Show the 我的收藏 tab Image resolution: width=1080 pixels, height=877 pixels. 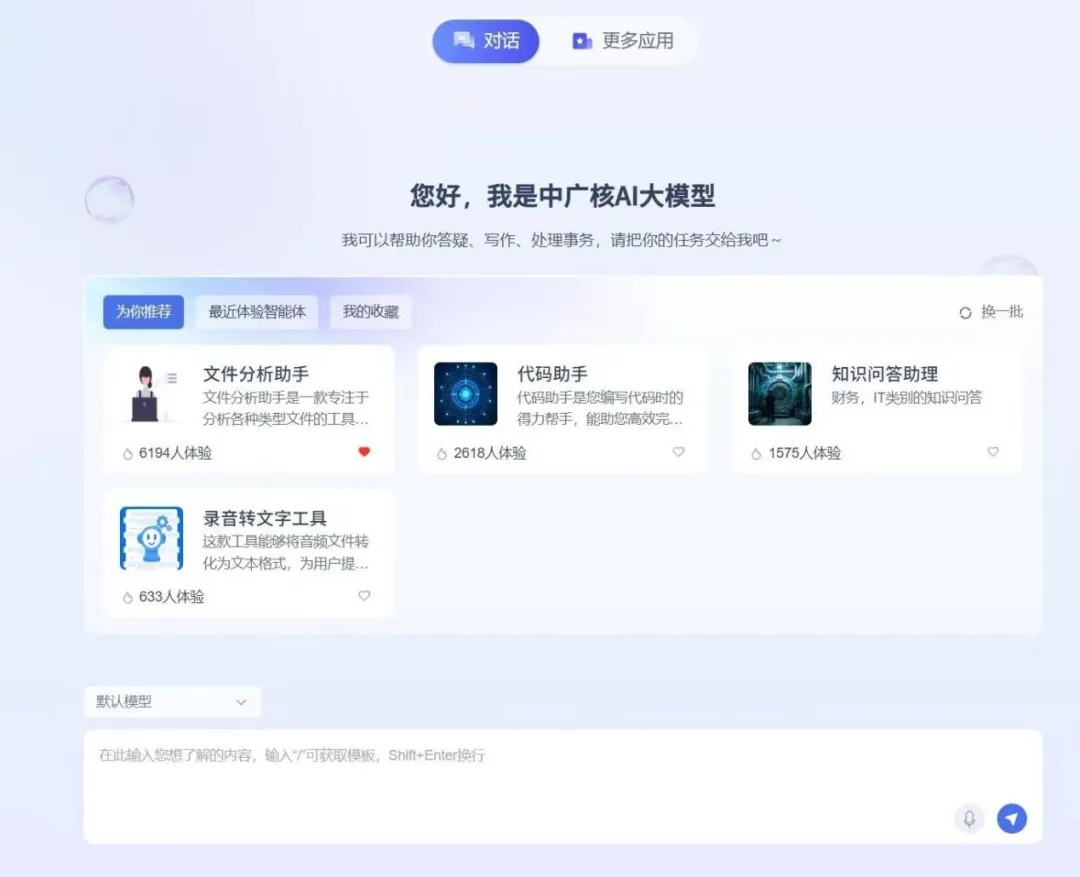(371, 312)
